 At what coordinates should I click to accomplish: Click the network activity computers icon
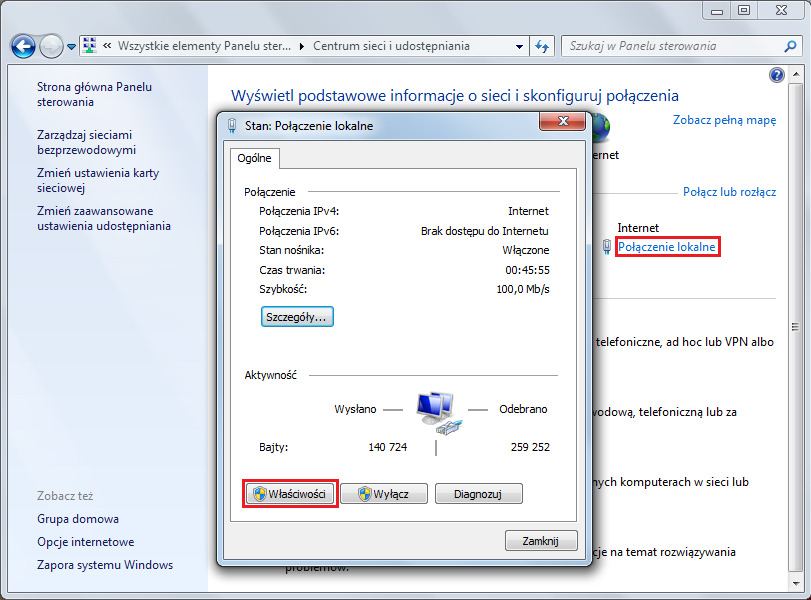(x=439, y=412)
